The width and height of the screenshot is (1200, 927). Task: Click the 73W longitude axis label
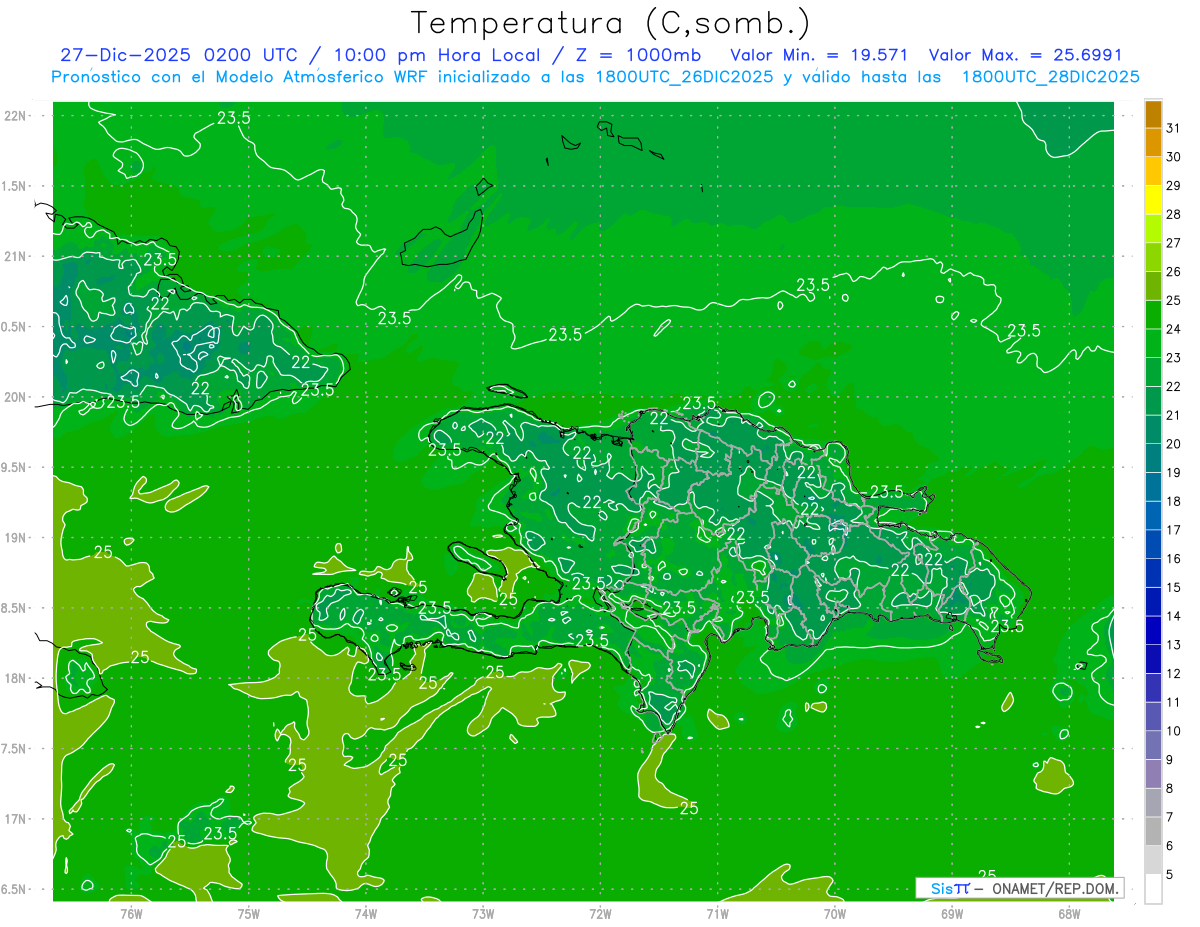click(x=483, y=913)
